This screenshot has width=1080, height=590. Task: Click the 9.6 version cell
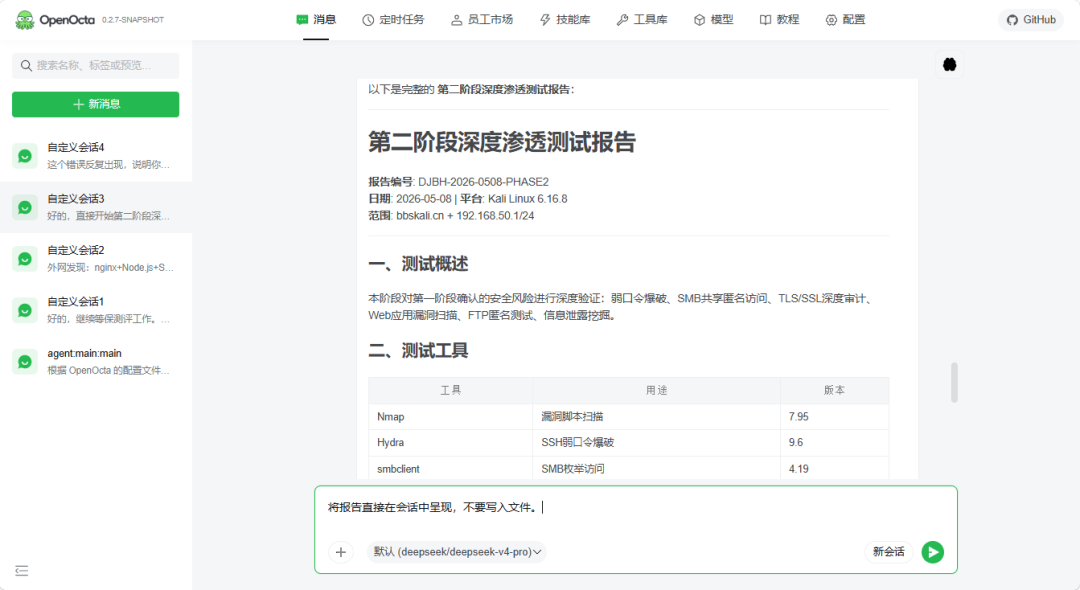click(834, 443)
